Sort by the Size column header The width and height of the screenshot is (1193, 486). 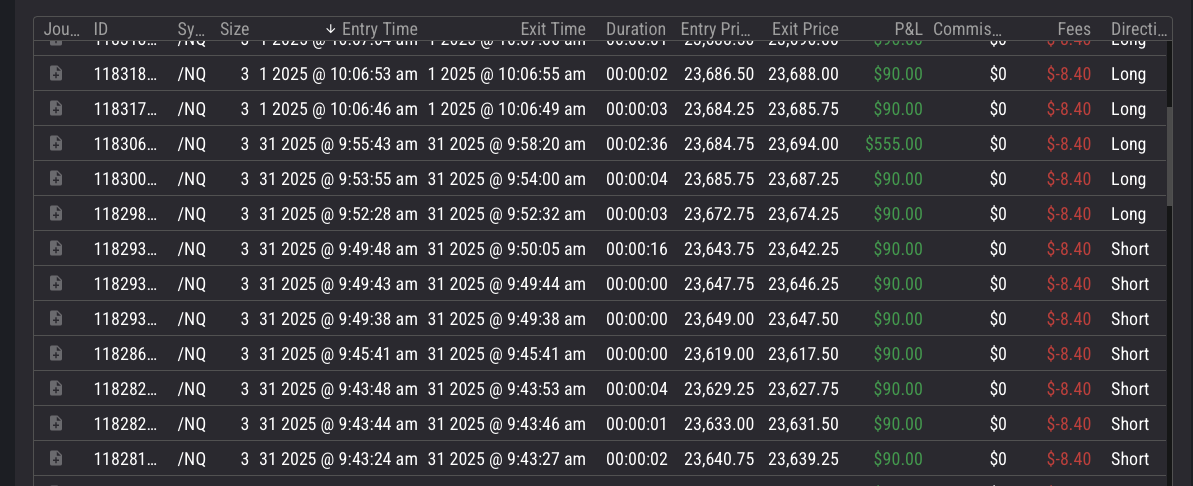(234, 29)
